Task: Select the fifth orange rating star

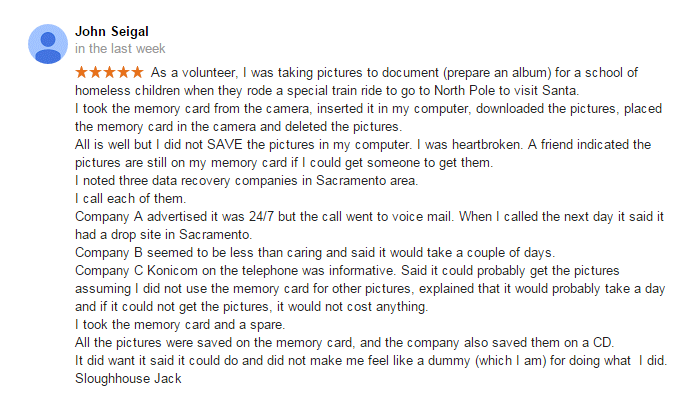Action: pos(137,72)
